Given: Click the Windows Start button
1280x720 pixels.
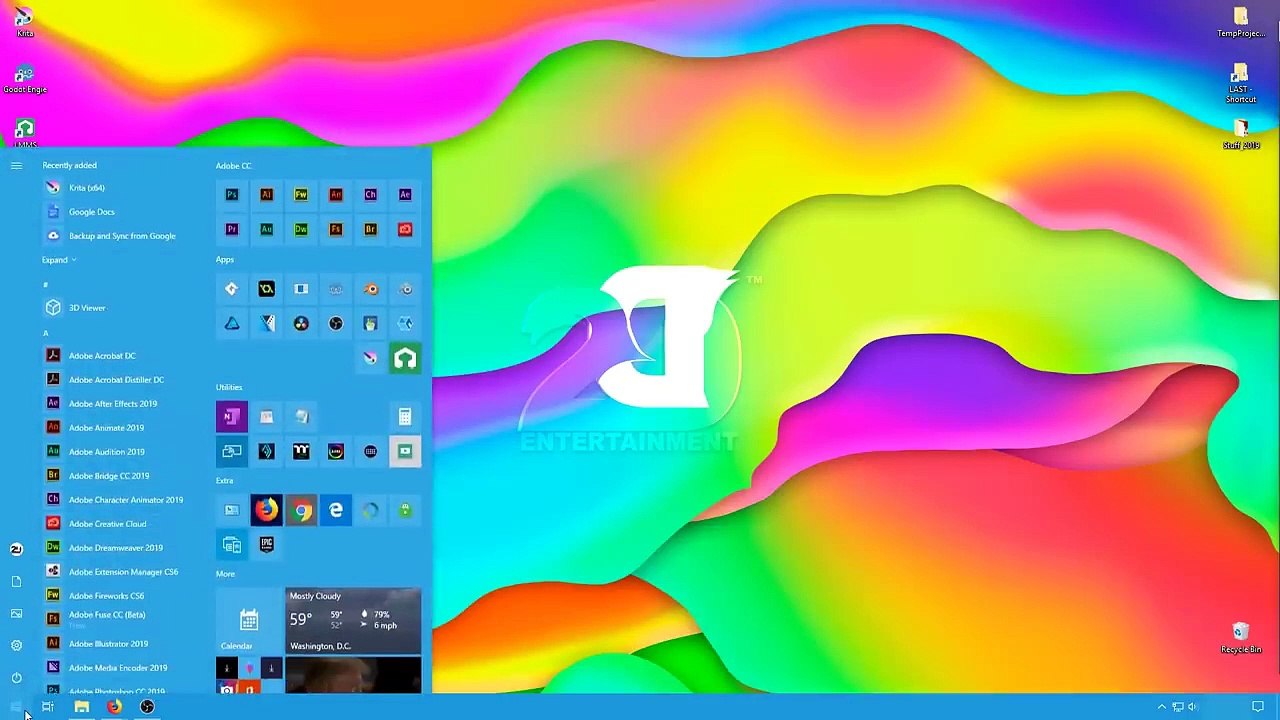Looking at the screenshot, I should (x=15, y=707).
